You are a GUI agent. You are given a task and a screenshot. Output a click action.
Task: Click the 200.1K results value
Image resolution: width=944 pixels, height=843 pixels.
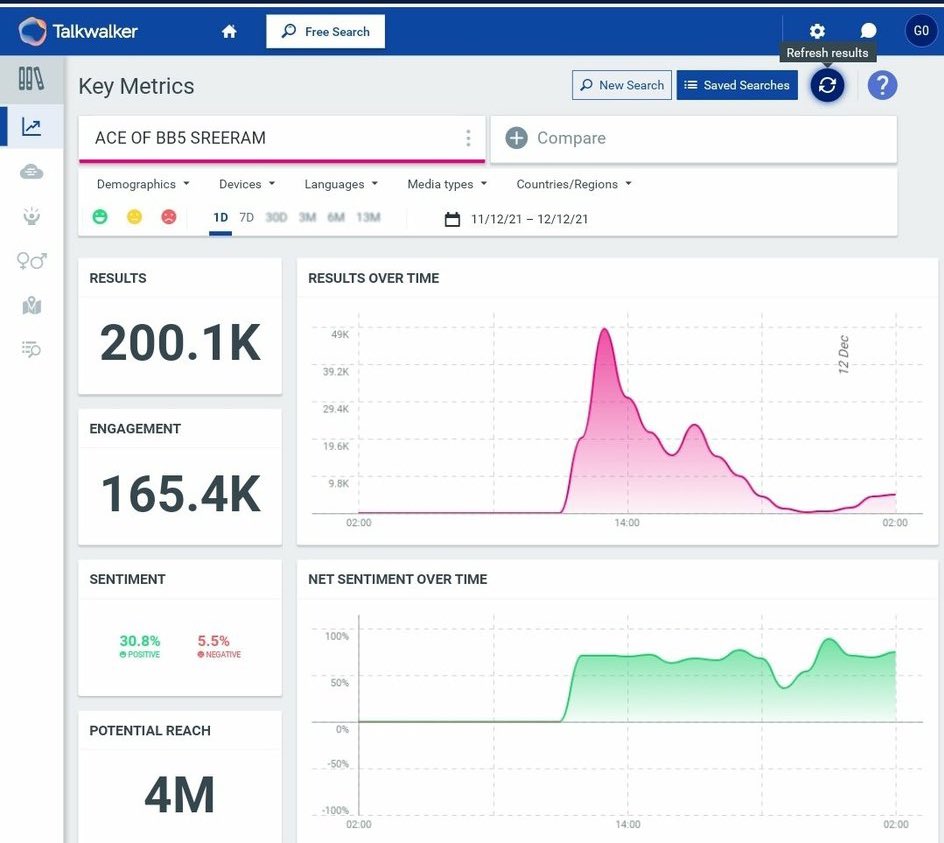coord(180,343)
